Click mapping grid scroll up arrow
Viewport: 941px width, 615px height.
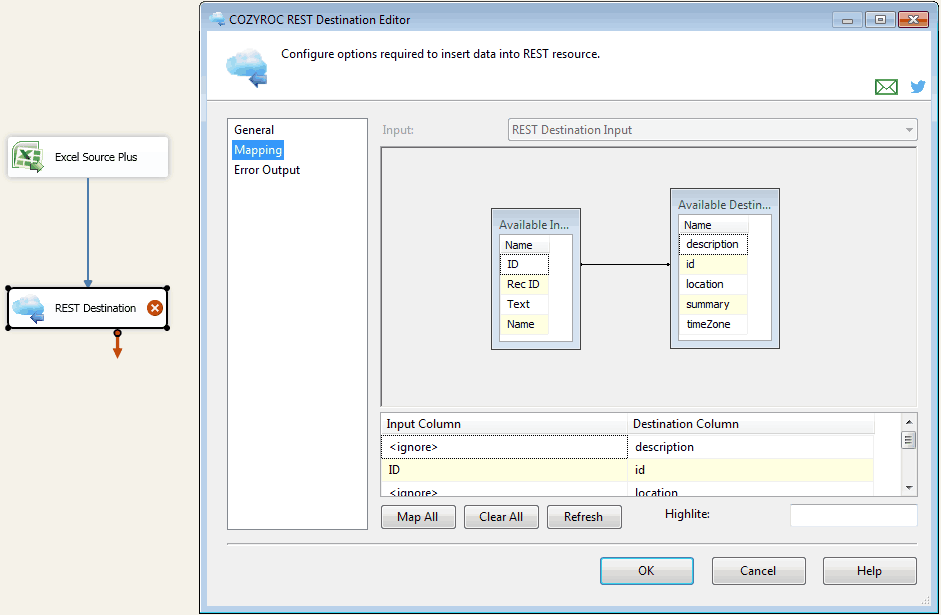click(909, 422)
